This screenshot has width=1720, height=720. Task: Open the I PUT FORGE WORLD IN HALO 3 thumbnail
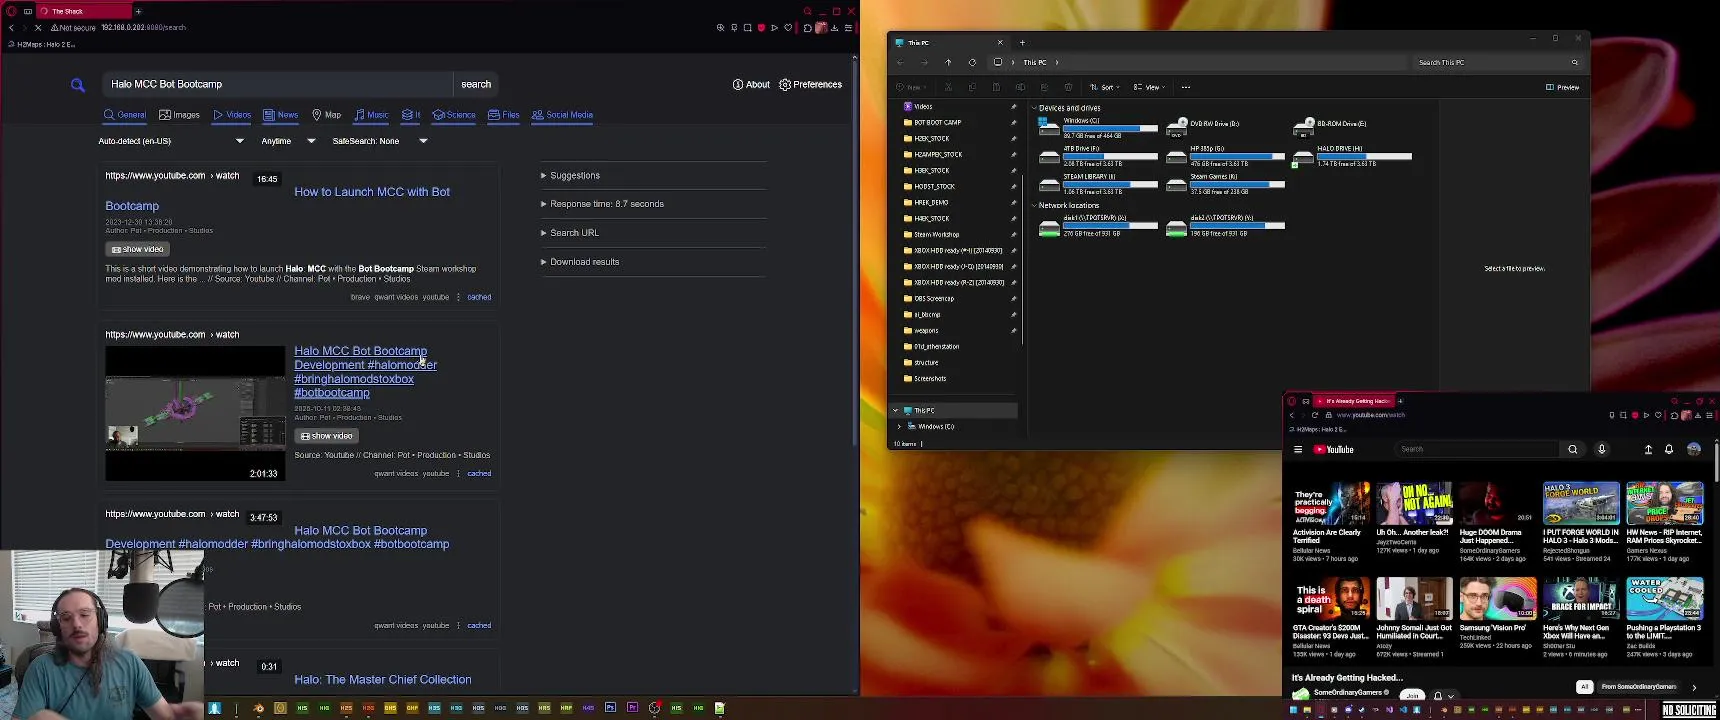[1580, 504]
